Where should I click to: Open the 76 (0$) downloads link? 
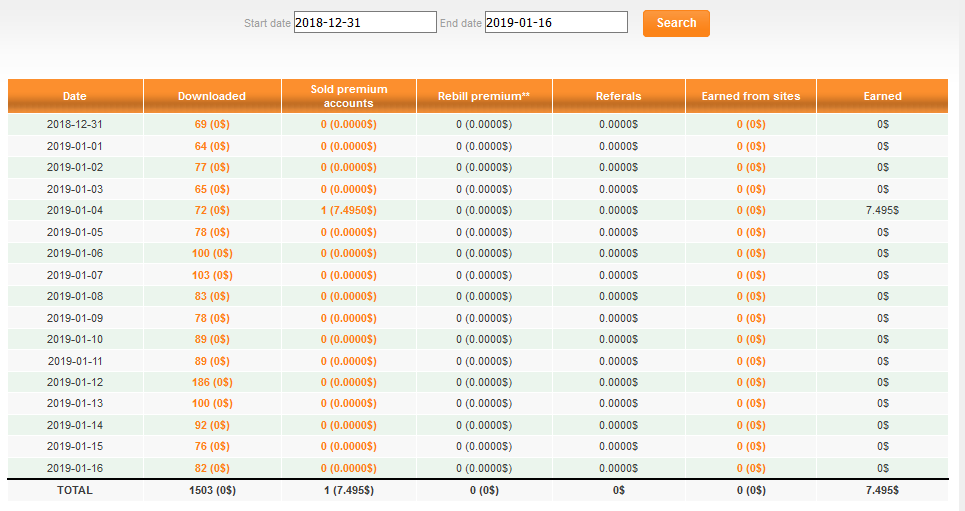click(212, 446)
